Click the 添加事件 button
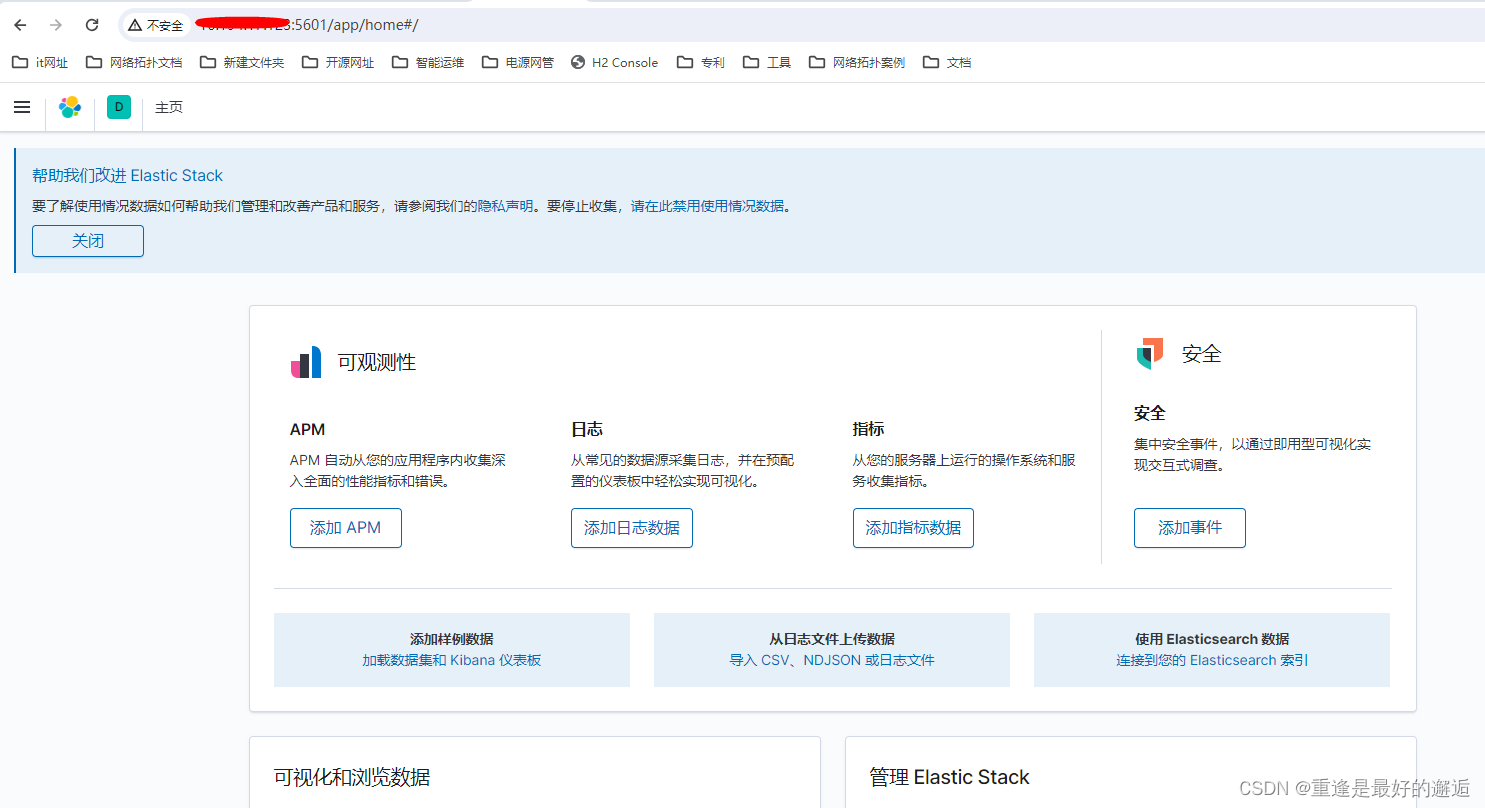 point(1190,528)
